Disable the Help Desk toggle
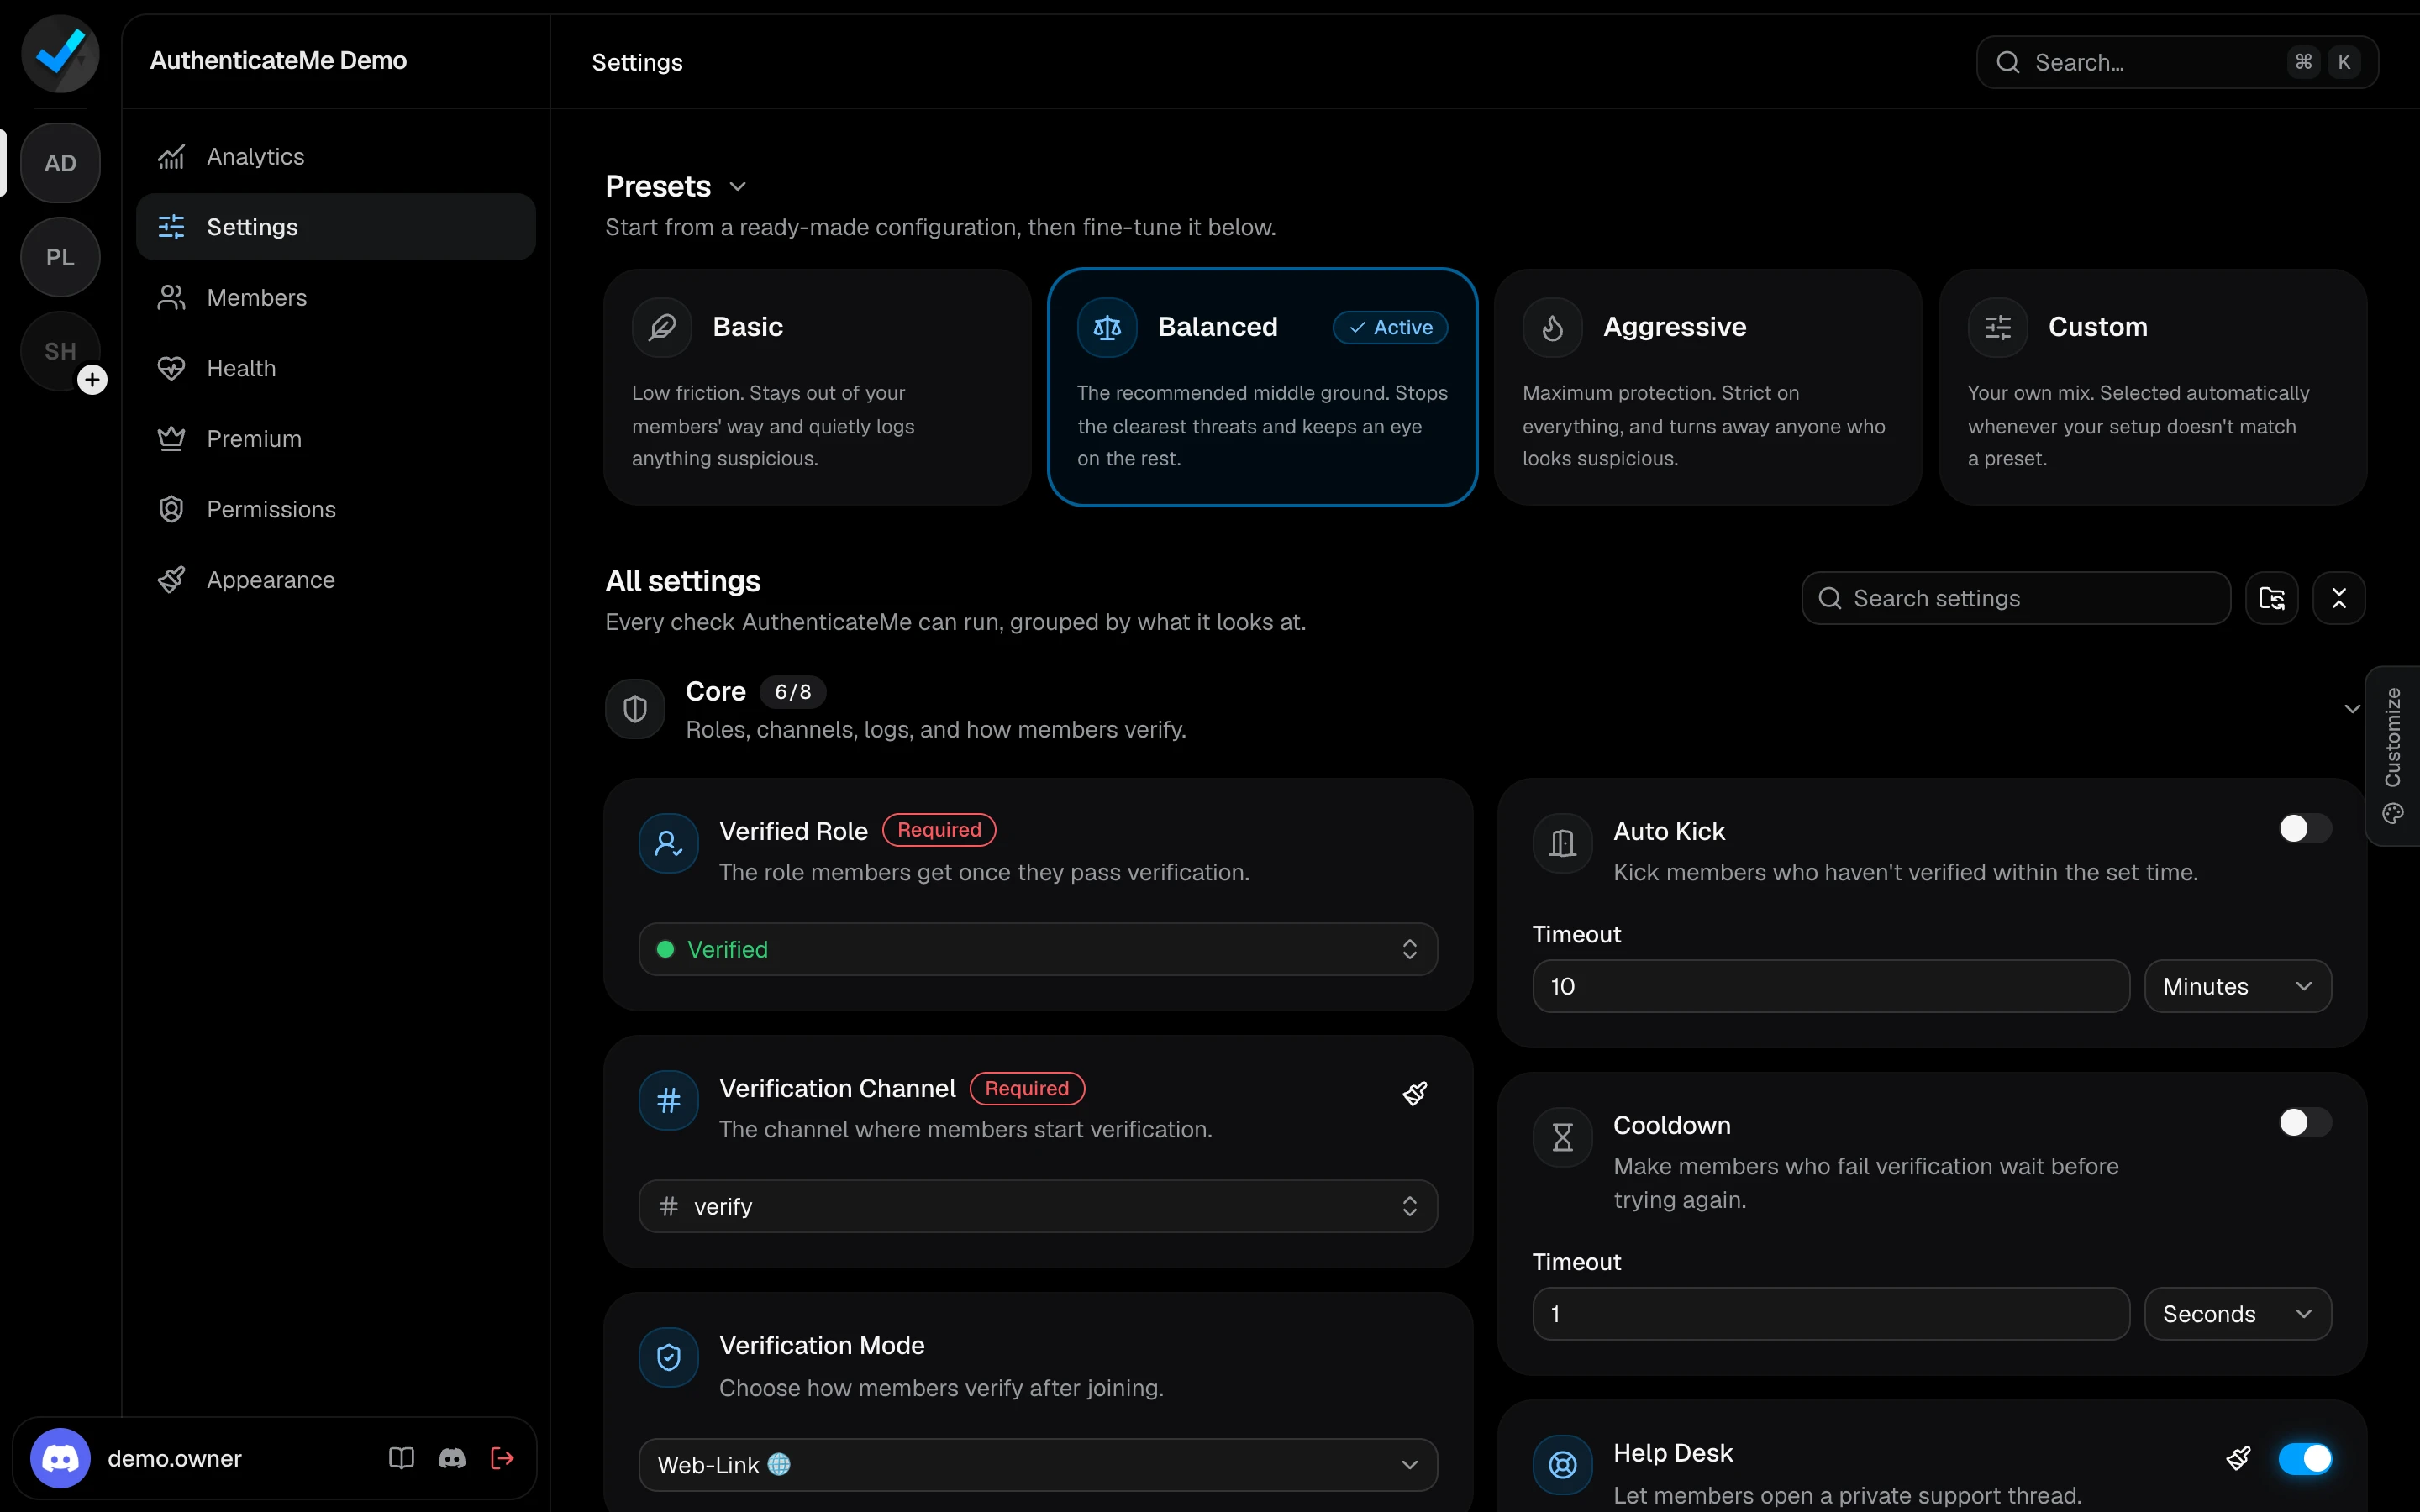 2304,1458
